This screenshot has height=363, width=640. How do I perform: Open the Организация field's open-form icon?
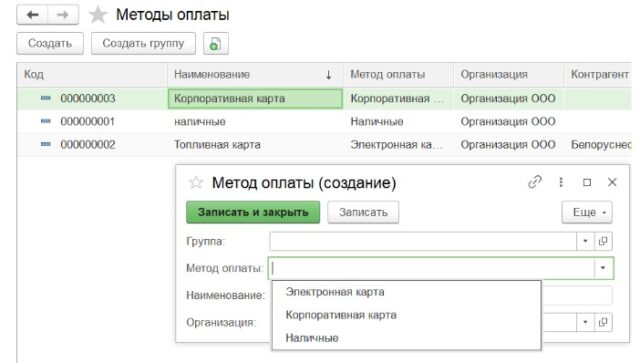pyautogui.click(x=603, y=322)
